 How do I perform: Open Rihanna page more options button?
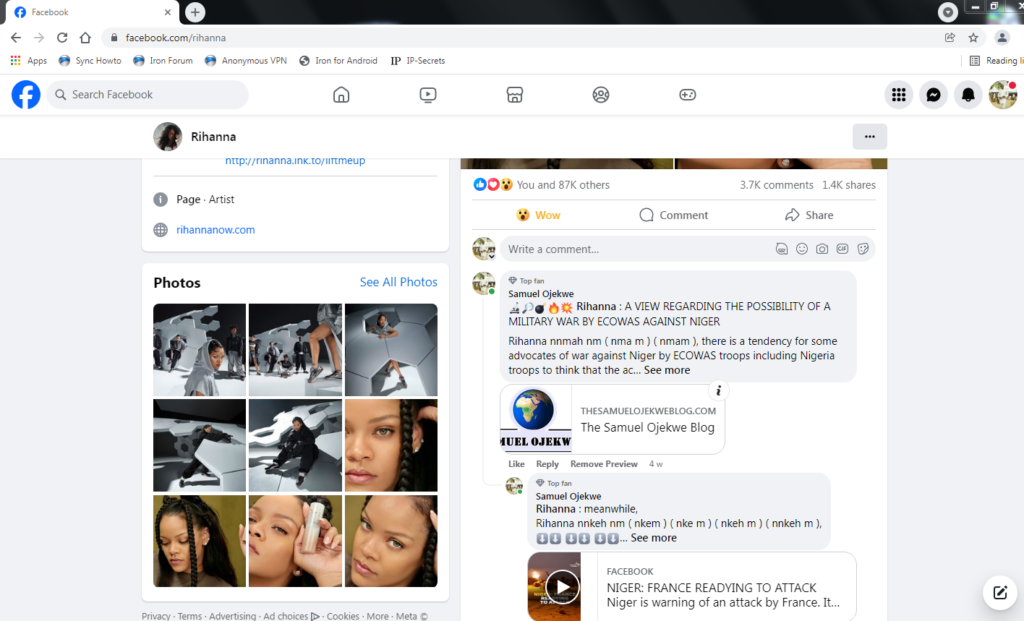(x=869, y=136)
